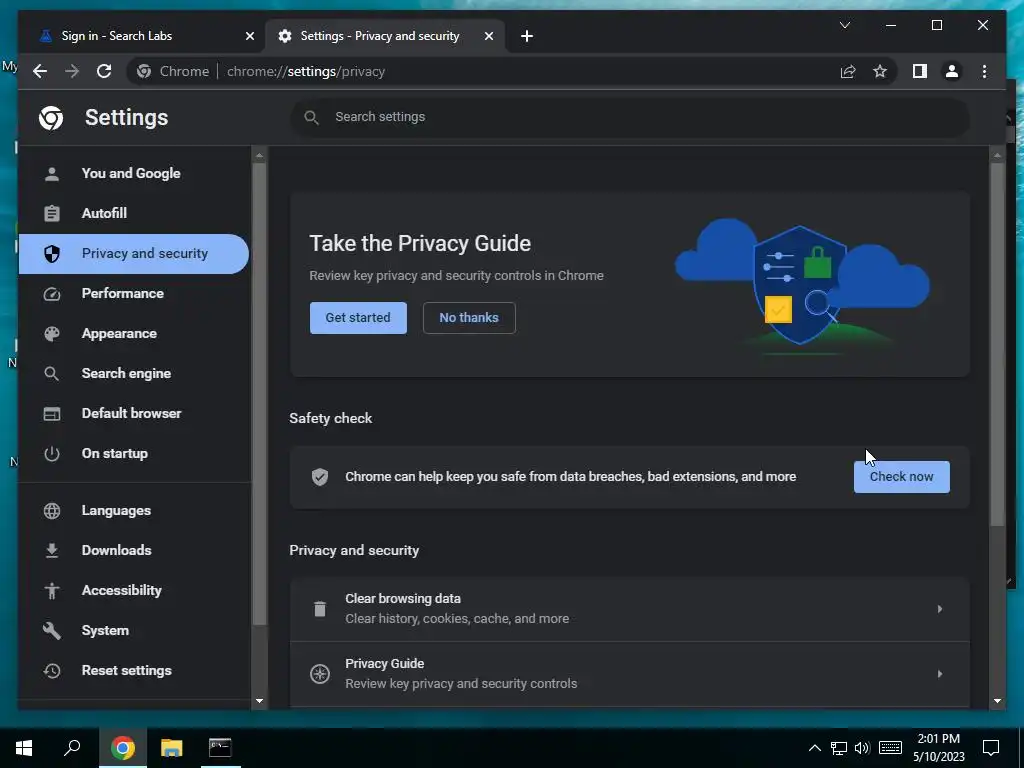Viewport: 1024px width, 768px height.
Task: Click Chrome icon in taskbar
Action: tap(123, 748)
